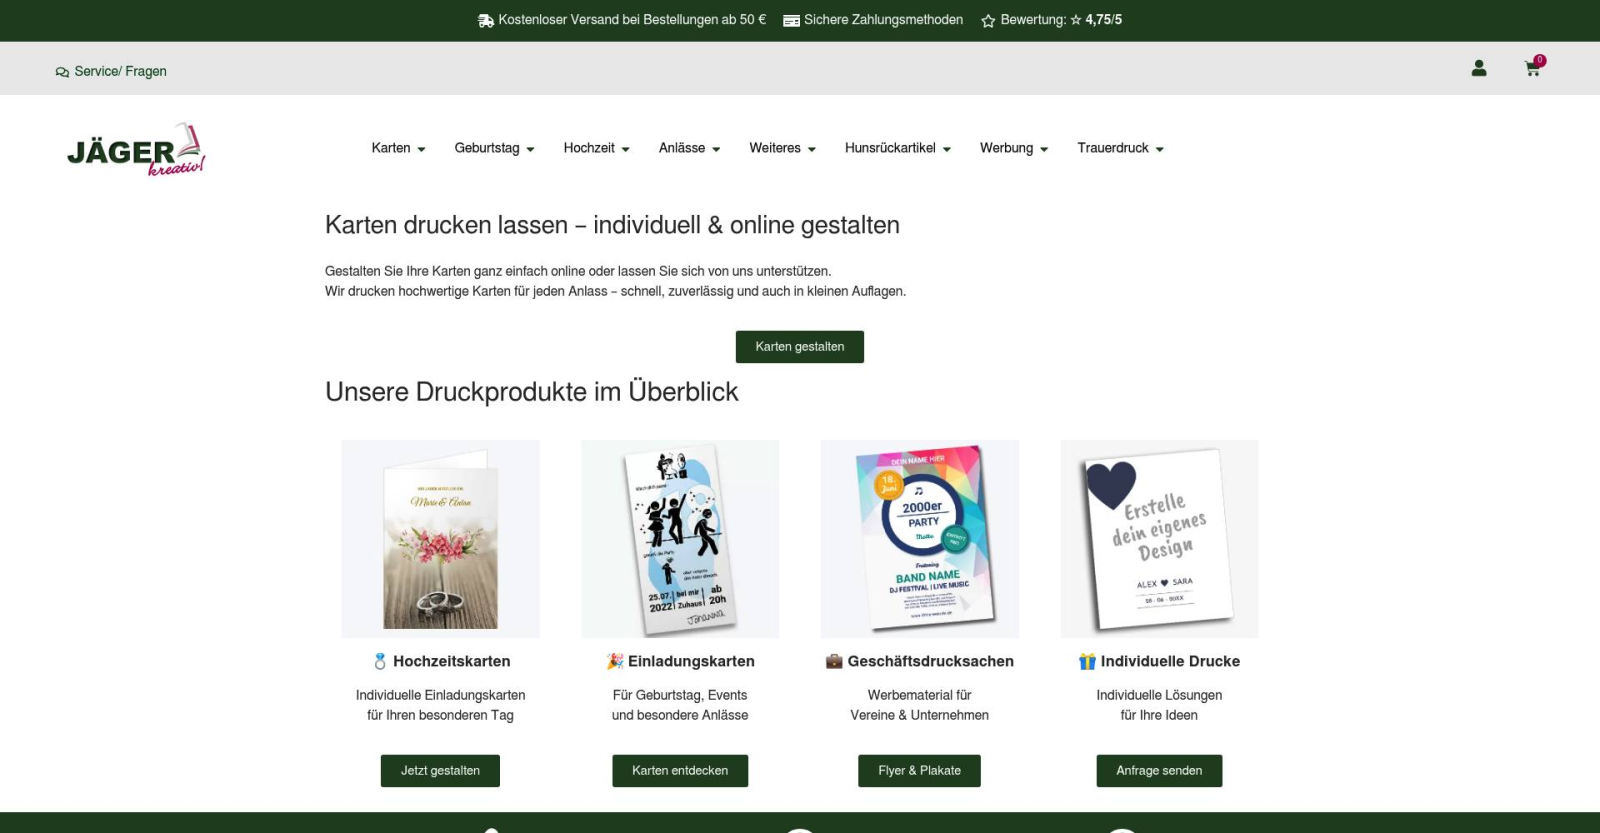
Task: Expand the Werbung dropdown arrow
Action: 1044,149
